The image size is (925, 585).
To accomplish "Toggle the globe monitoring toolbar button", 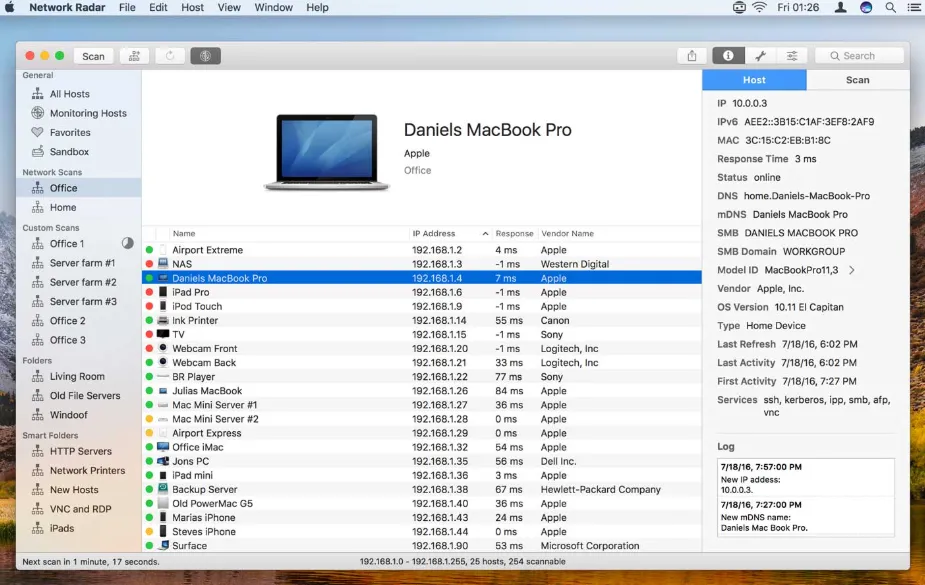I will [205, 56].
